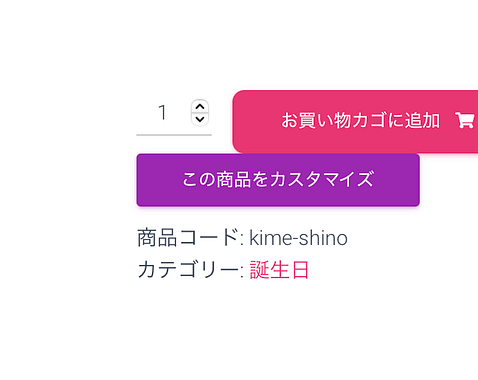This screenshot has height=380, width=478.
Task: Select the kime-shino product code text
Action: pos(298,238)
